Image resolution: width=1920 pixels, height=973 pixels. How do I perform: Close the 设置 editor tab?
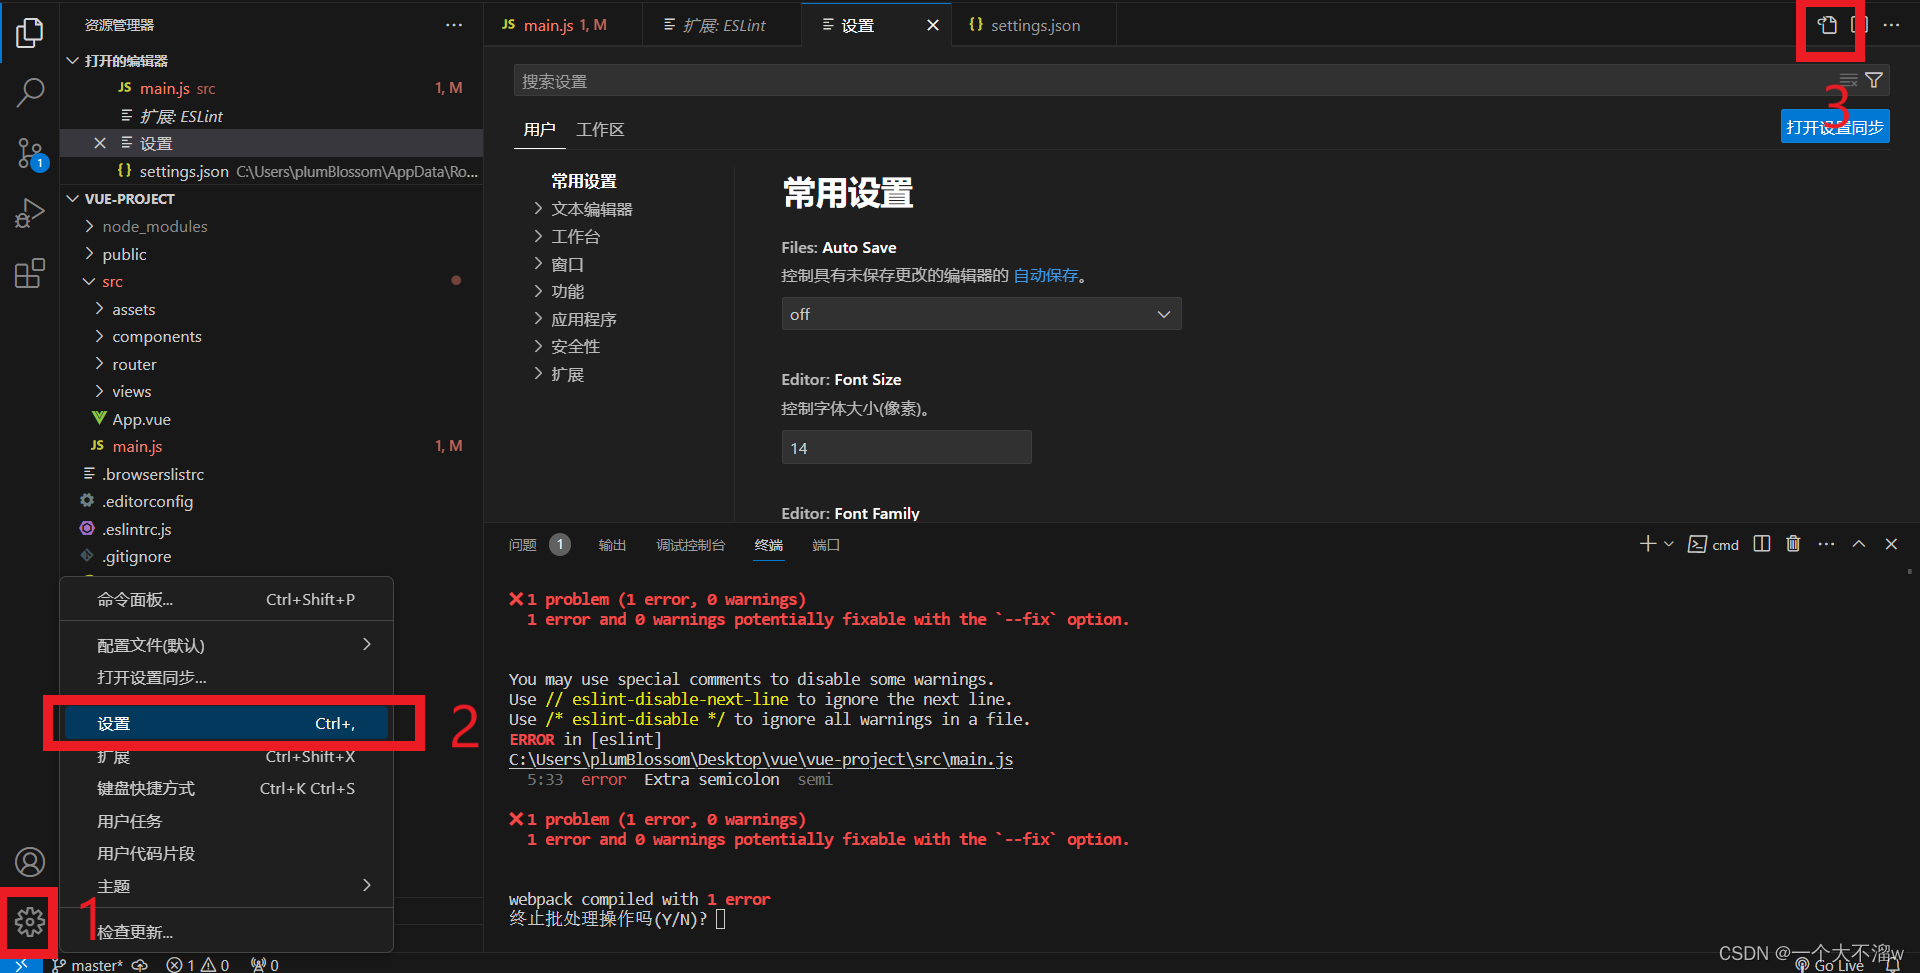pyautogui.click(x=933, y=25)
